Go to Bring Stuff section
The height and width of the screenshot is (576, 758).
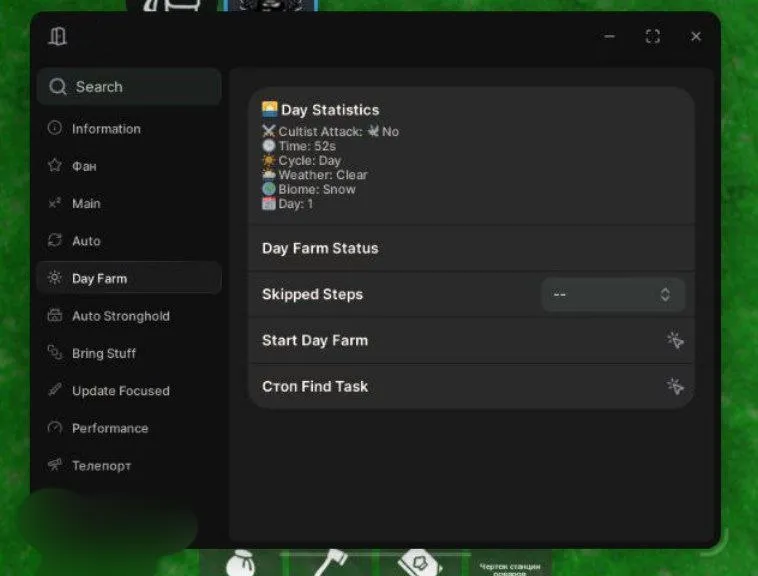point(103,353)
